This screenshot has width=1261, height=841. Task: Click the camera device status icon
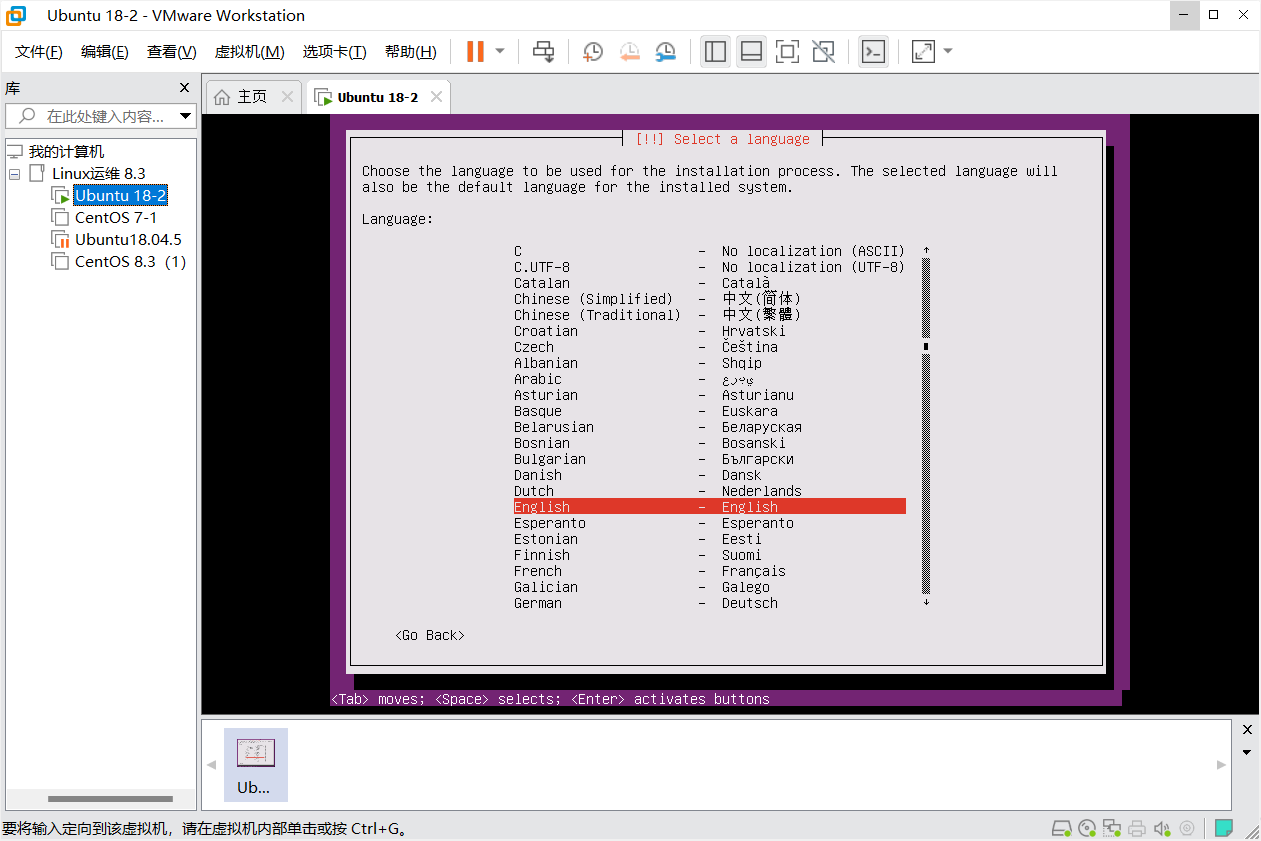tap(1187, 829)
